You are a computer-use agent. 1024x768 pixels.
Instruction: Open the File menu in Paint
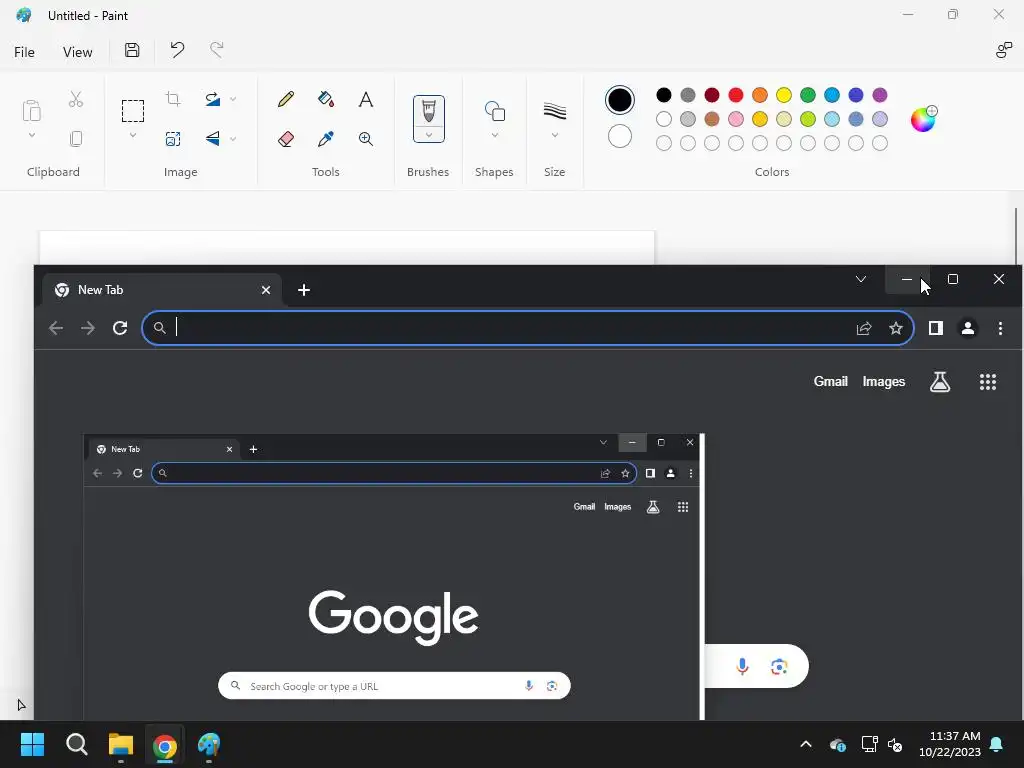point(24,52)
